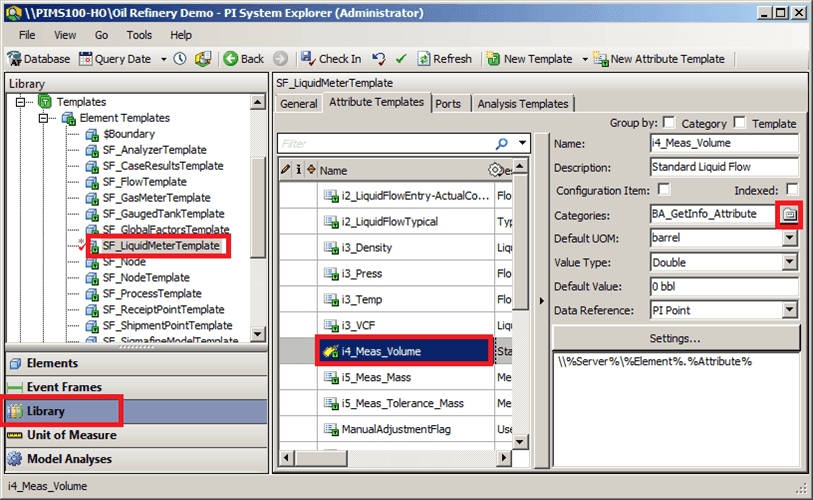Open the Default UOM dropdown

[x=790, y=238]
